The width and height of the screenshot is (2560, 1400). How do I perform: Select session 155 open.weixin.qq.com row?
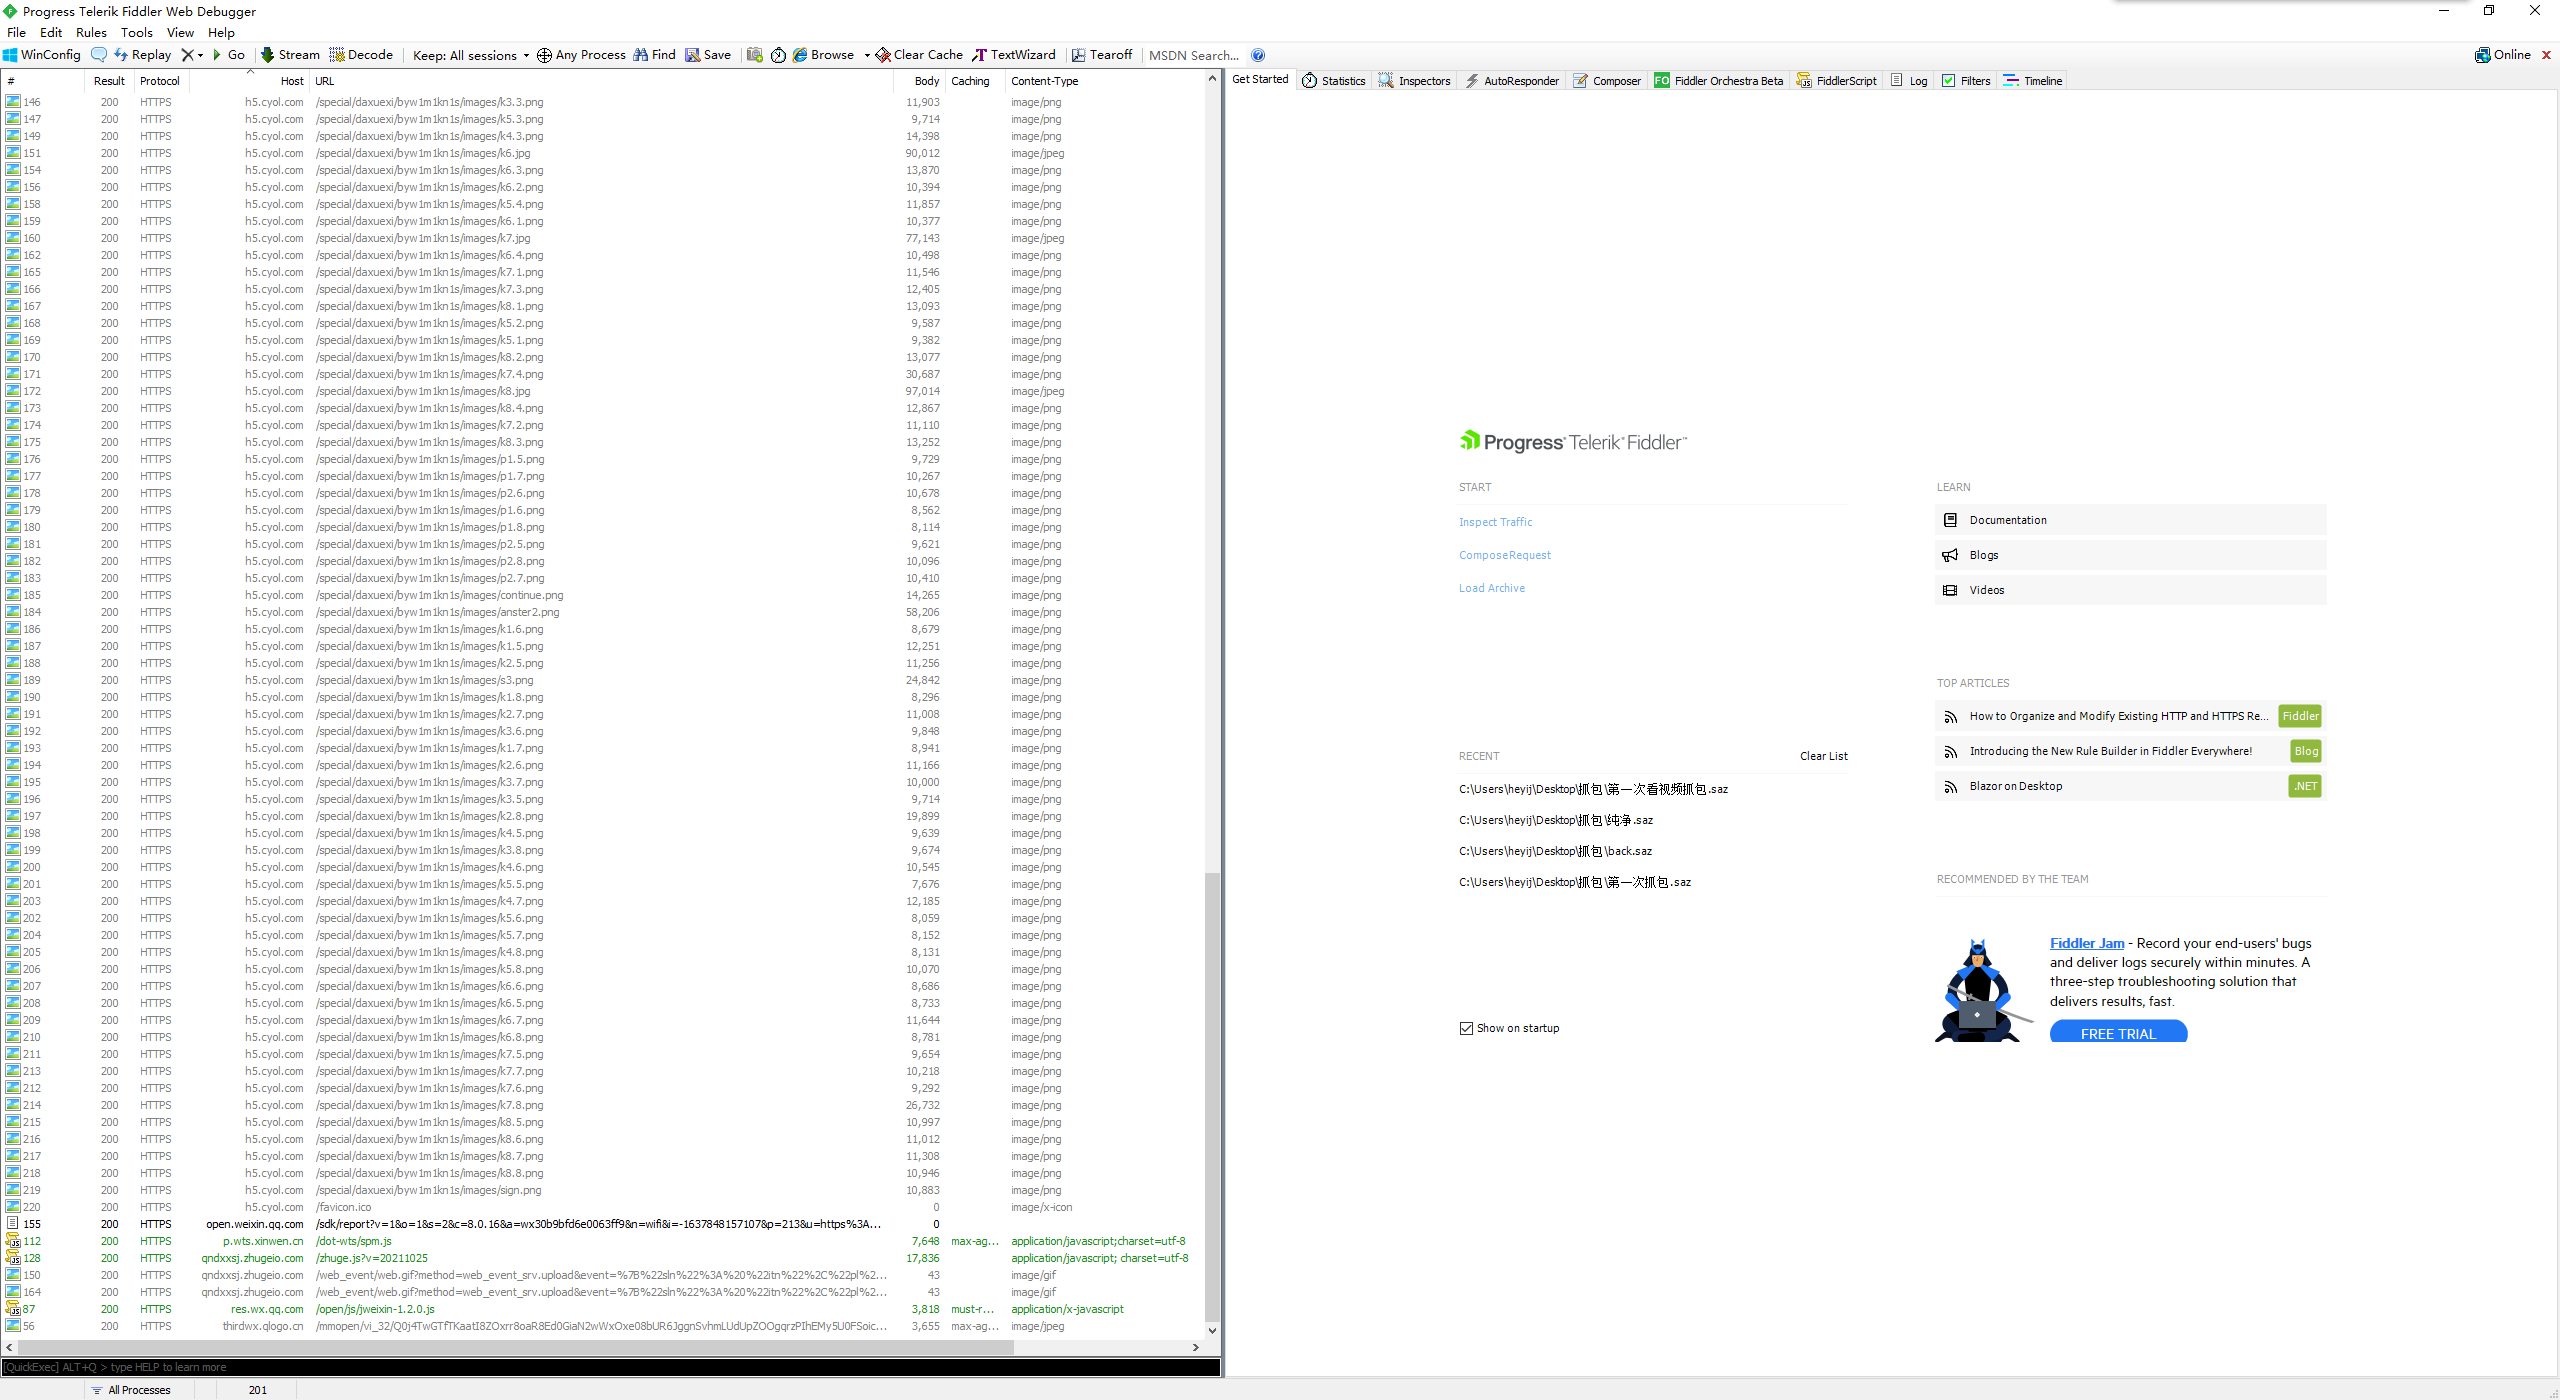coord(603,1224)
